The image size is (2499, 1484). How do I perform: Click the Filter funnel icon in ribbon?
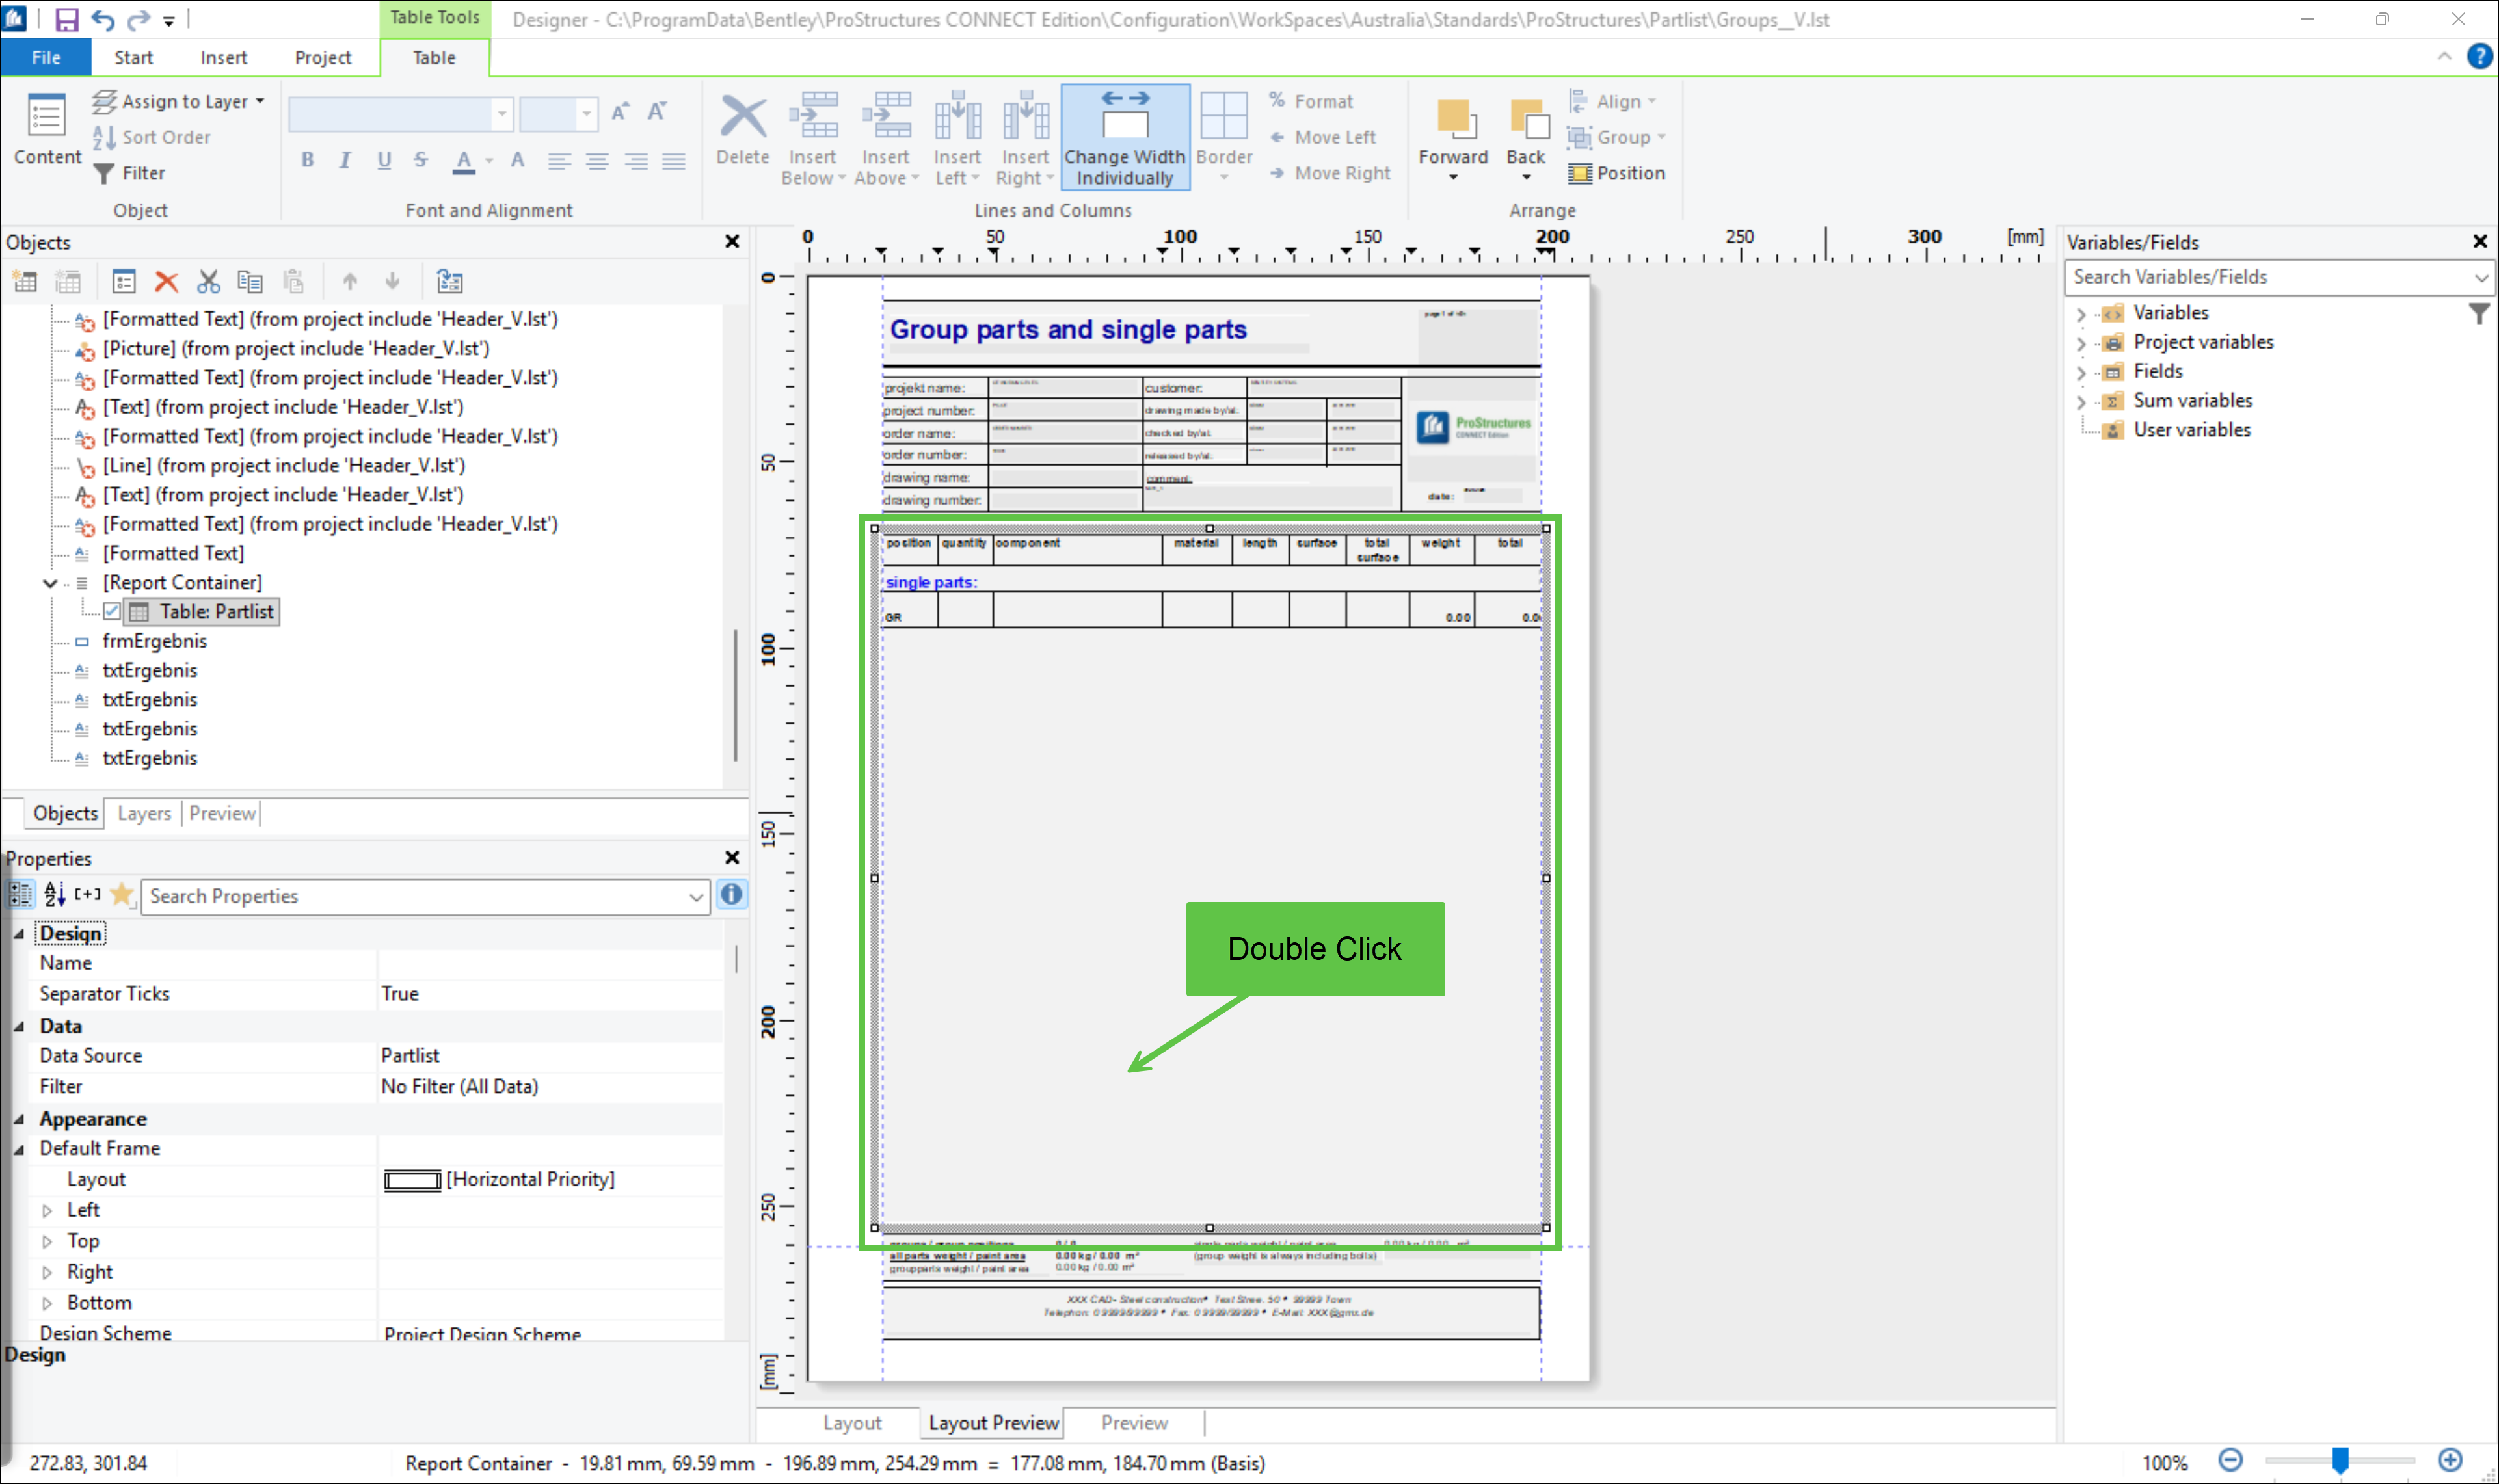(103, 174)
